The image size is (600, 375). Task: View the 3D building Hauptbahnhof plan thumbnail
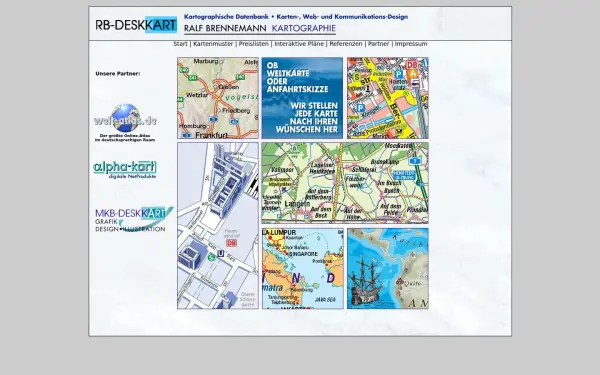pyautogui.click(x=218, y=226)
